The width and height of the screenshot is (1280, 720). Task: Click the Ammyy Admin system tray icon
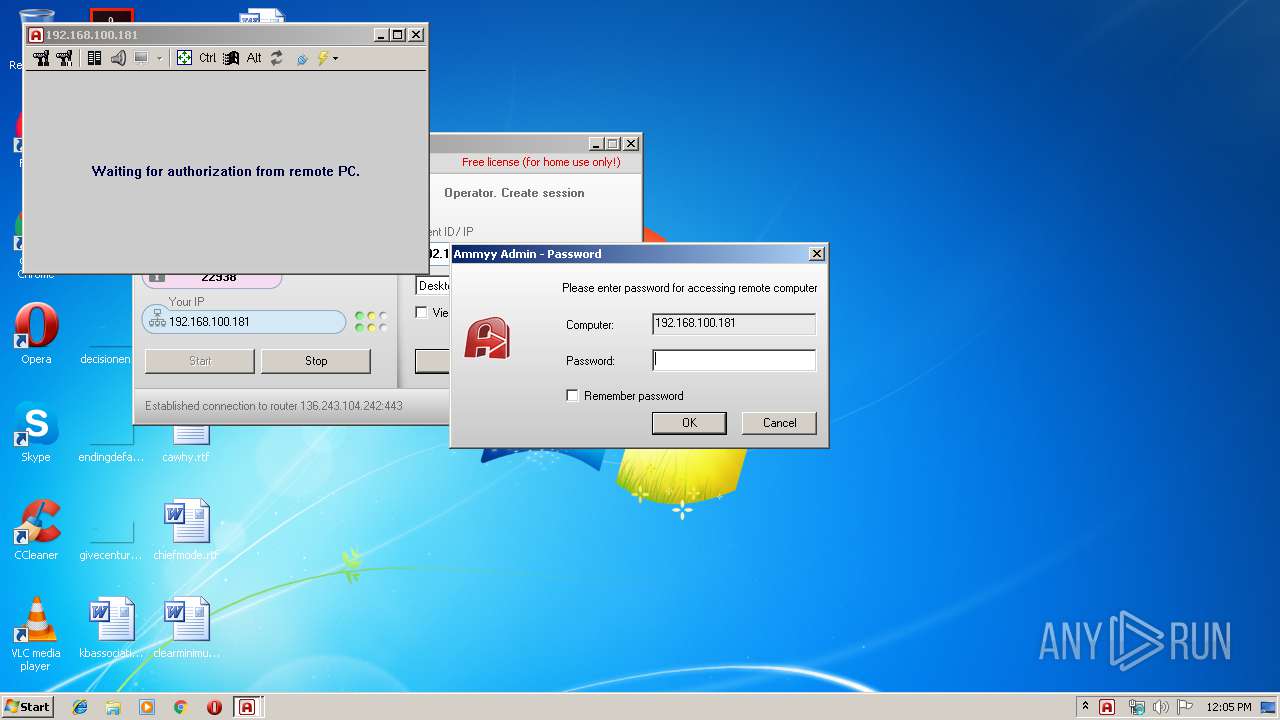point(1107,707)
